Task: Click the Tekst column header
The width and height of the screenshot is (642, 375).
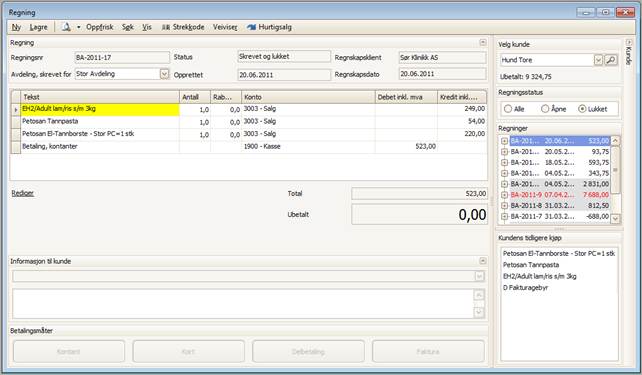Action: coord(100,97)
